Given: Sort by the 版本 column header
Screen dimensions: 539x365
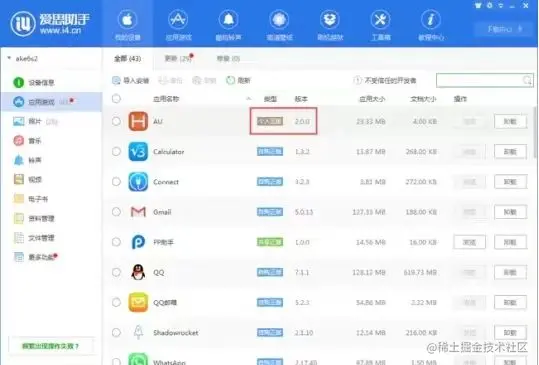Looking at the screenshot, I should [x=301, y=99].
